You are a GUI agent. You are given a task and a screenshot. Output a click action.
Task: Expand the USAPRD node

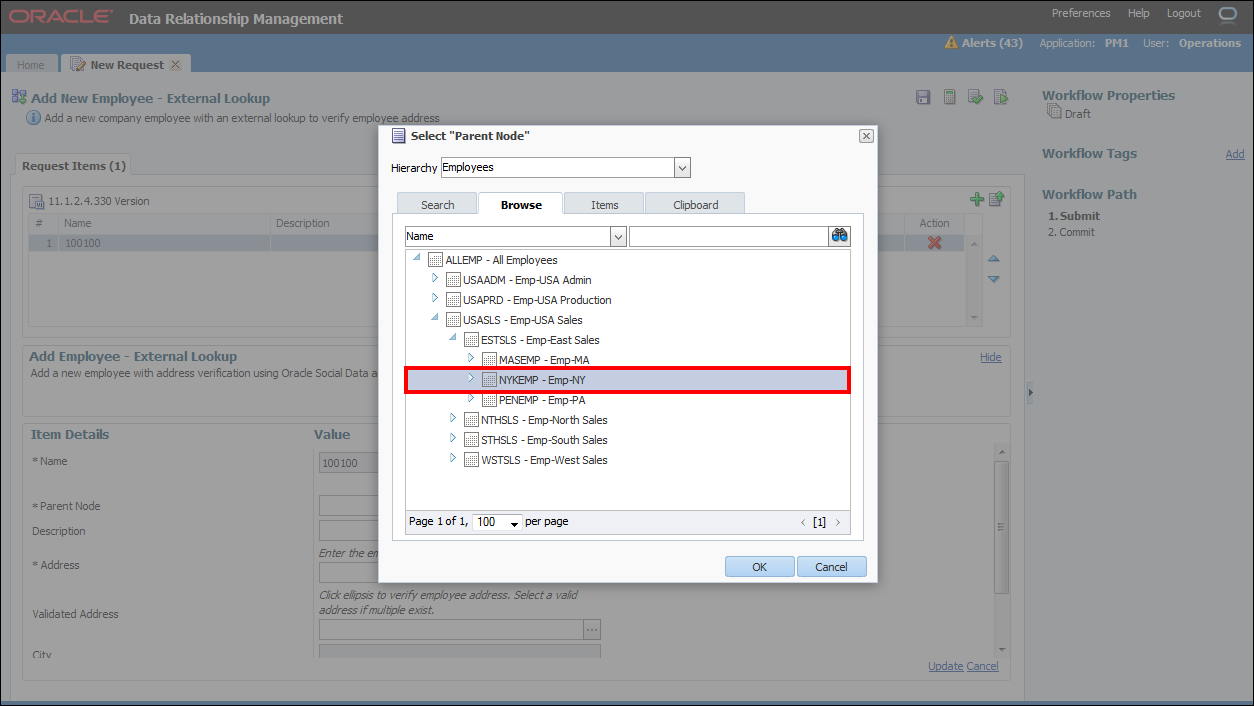pyautogui.click(x=435, y=298)
